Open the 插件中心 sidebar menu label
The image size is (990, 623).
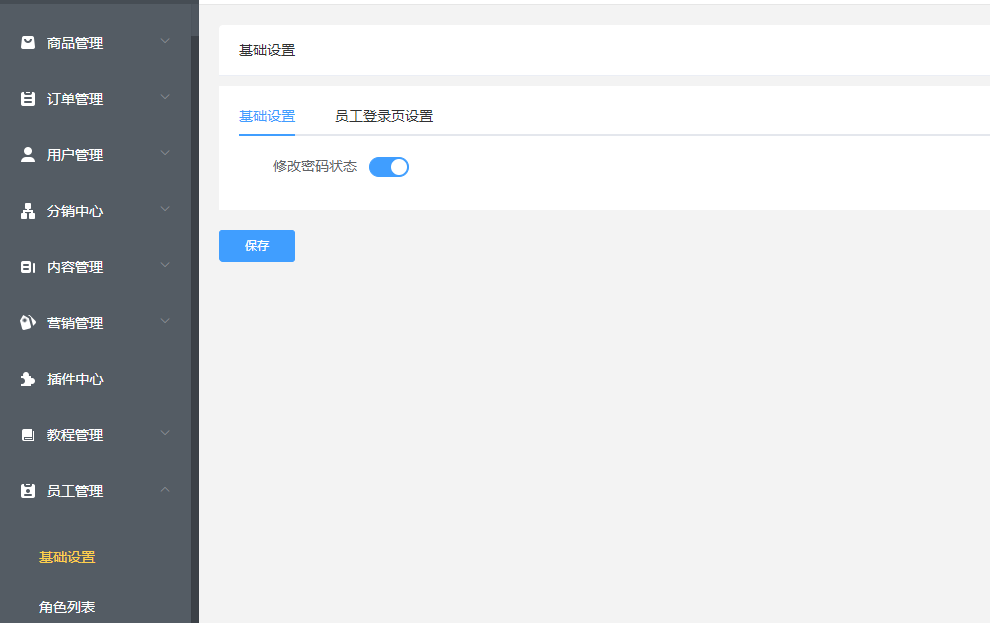pos(75,379)
